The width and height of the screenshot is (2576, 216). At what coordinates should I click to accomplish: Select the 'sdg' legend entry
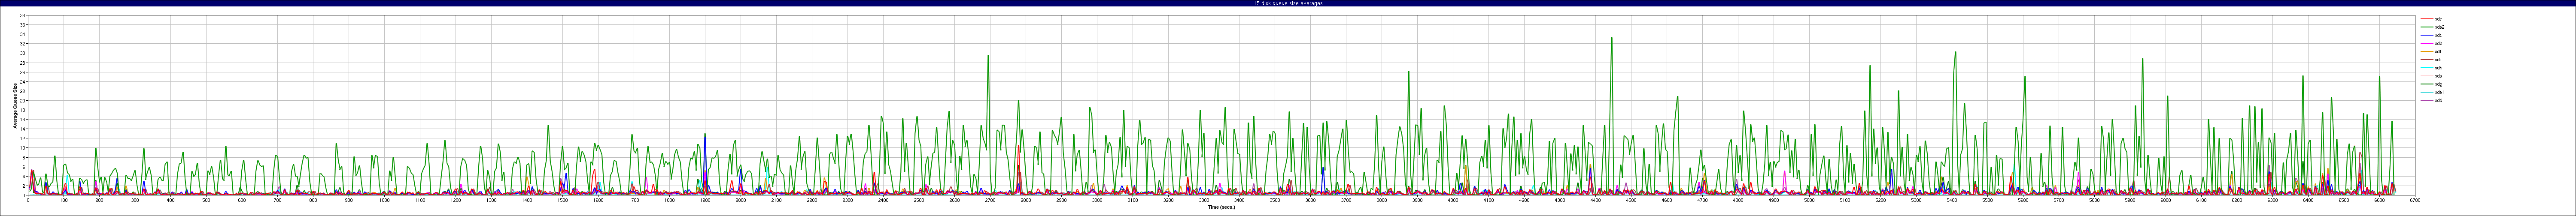[x=2439, y=84]
